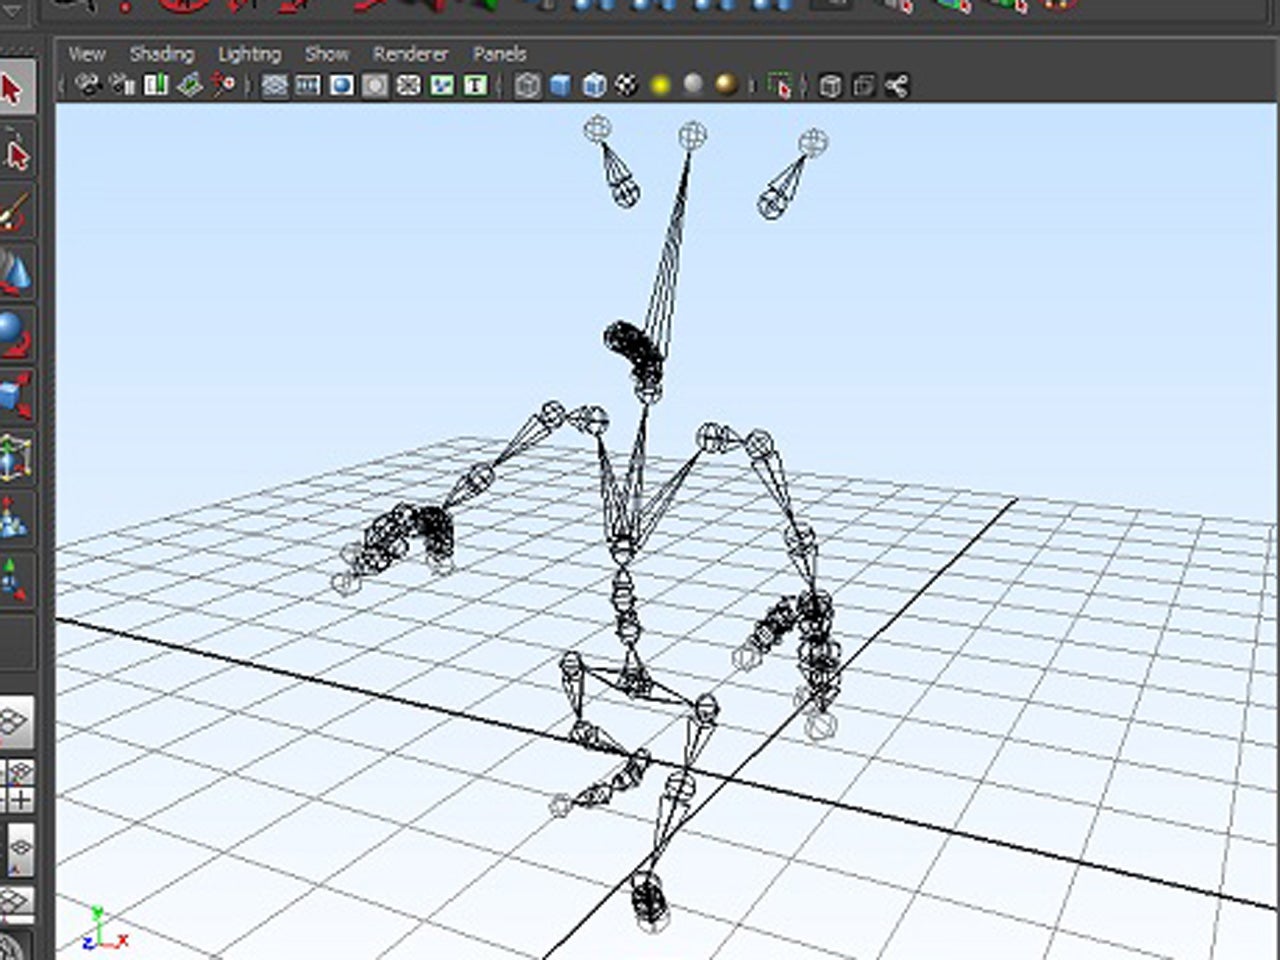This screenshot has height=960, width=1280.
Task: Click the image plane icon
Action: pos(189,86)
